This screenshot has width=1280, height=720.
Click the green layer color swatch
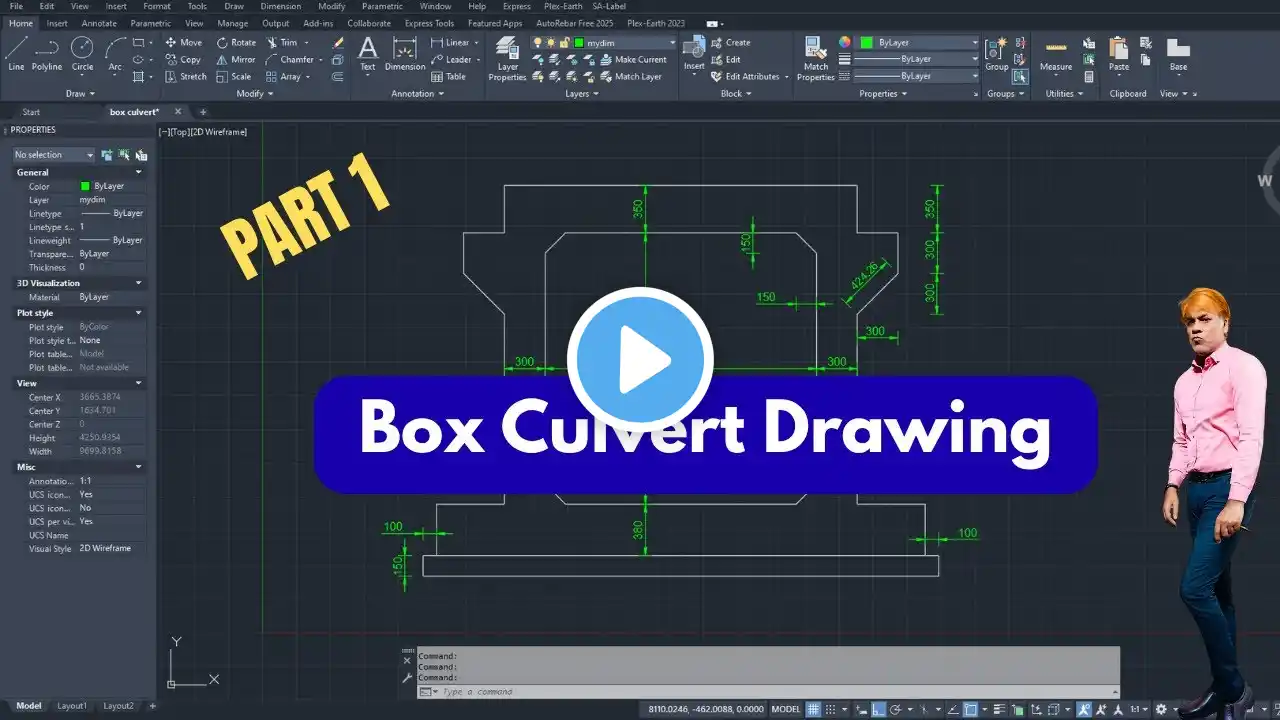(579, 43)
